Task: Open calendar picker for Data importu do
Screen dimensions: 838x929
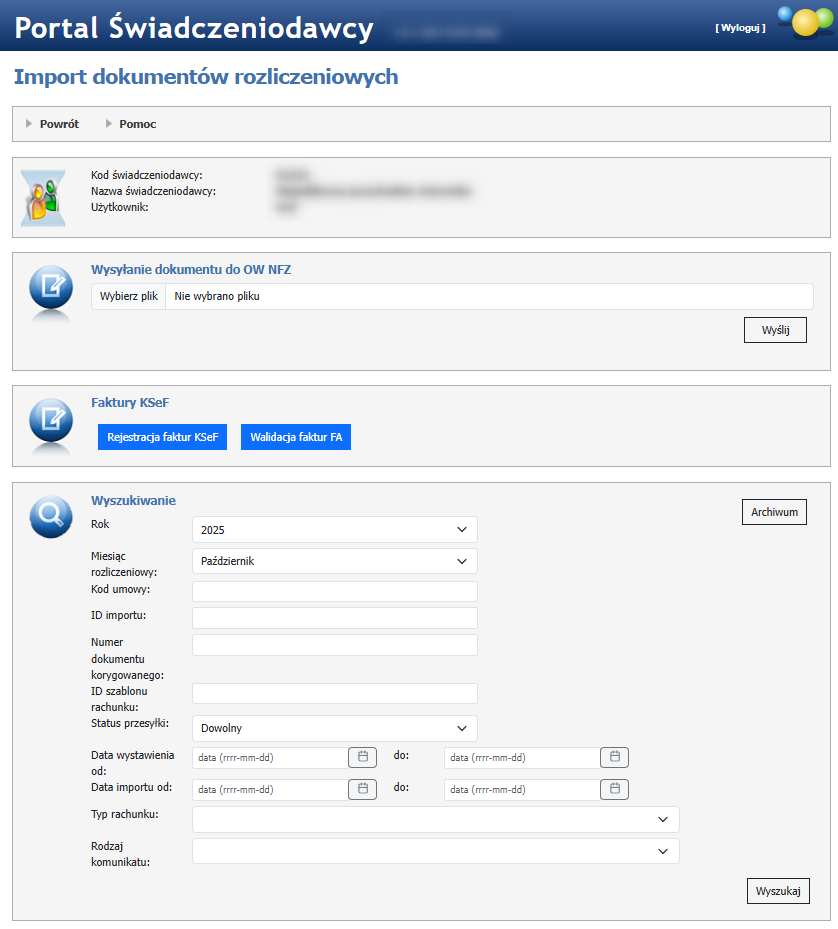Action: pyautogui.click(x=614, y=789)
